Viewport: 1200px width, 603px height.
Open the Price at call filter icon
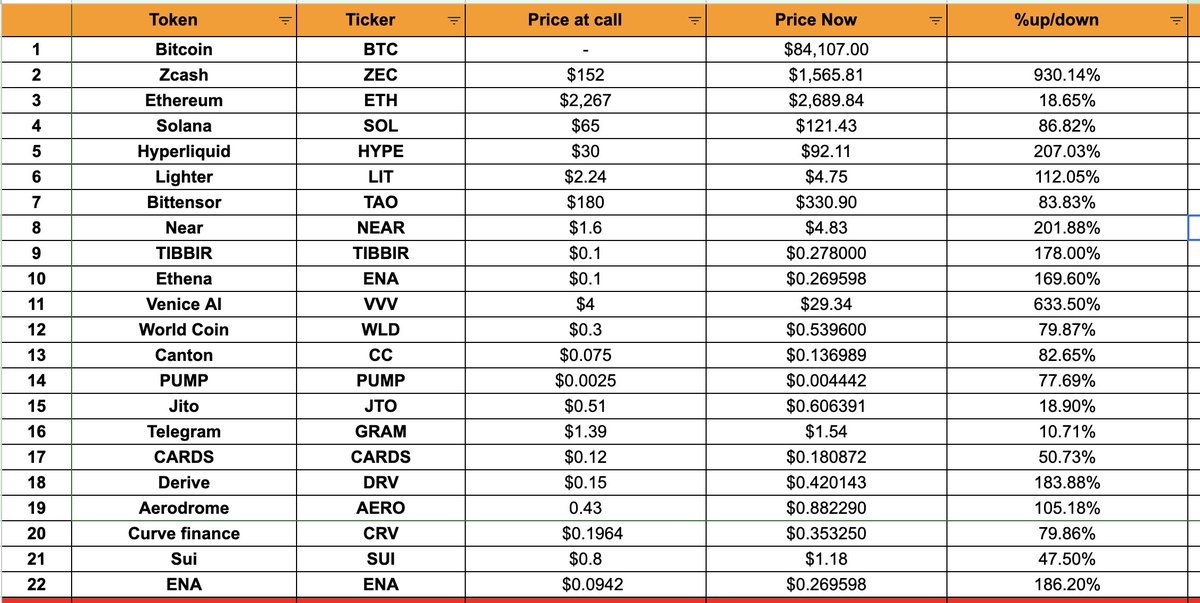point(695,20)
